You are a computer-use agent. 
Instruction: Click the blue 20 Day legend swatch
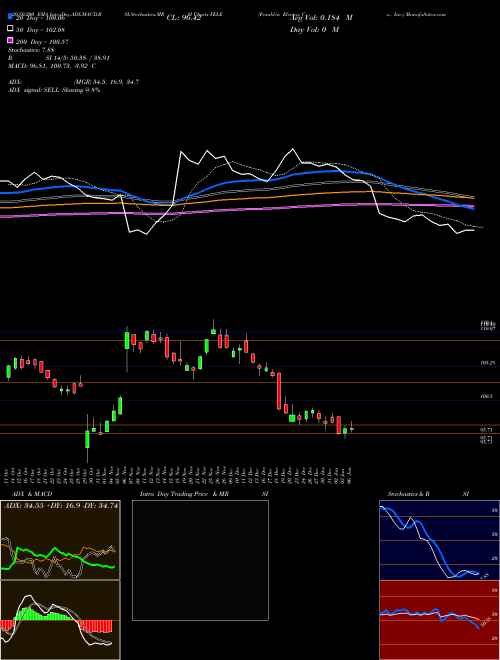pos(10,17)
